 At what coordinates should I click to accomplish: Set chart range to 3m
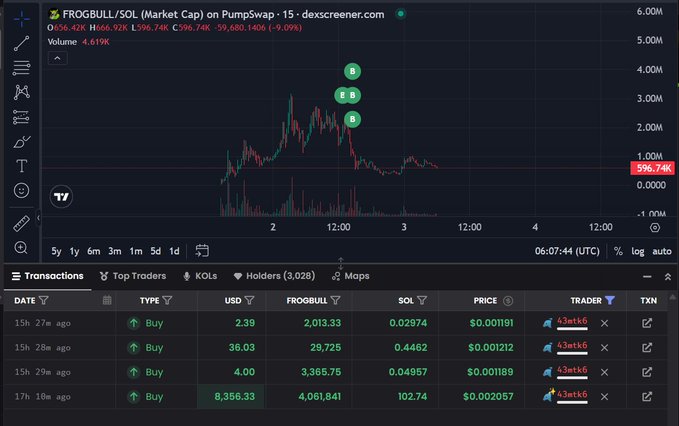(115, 251)
